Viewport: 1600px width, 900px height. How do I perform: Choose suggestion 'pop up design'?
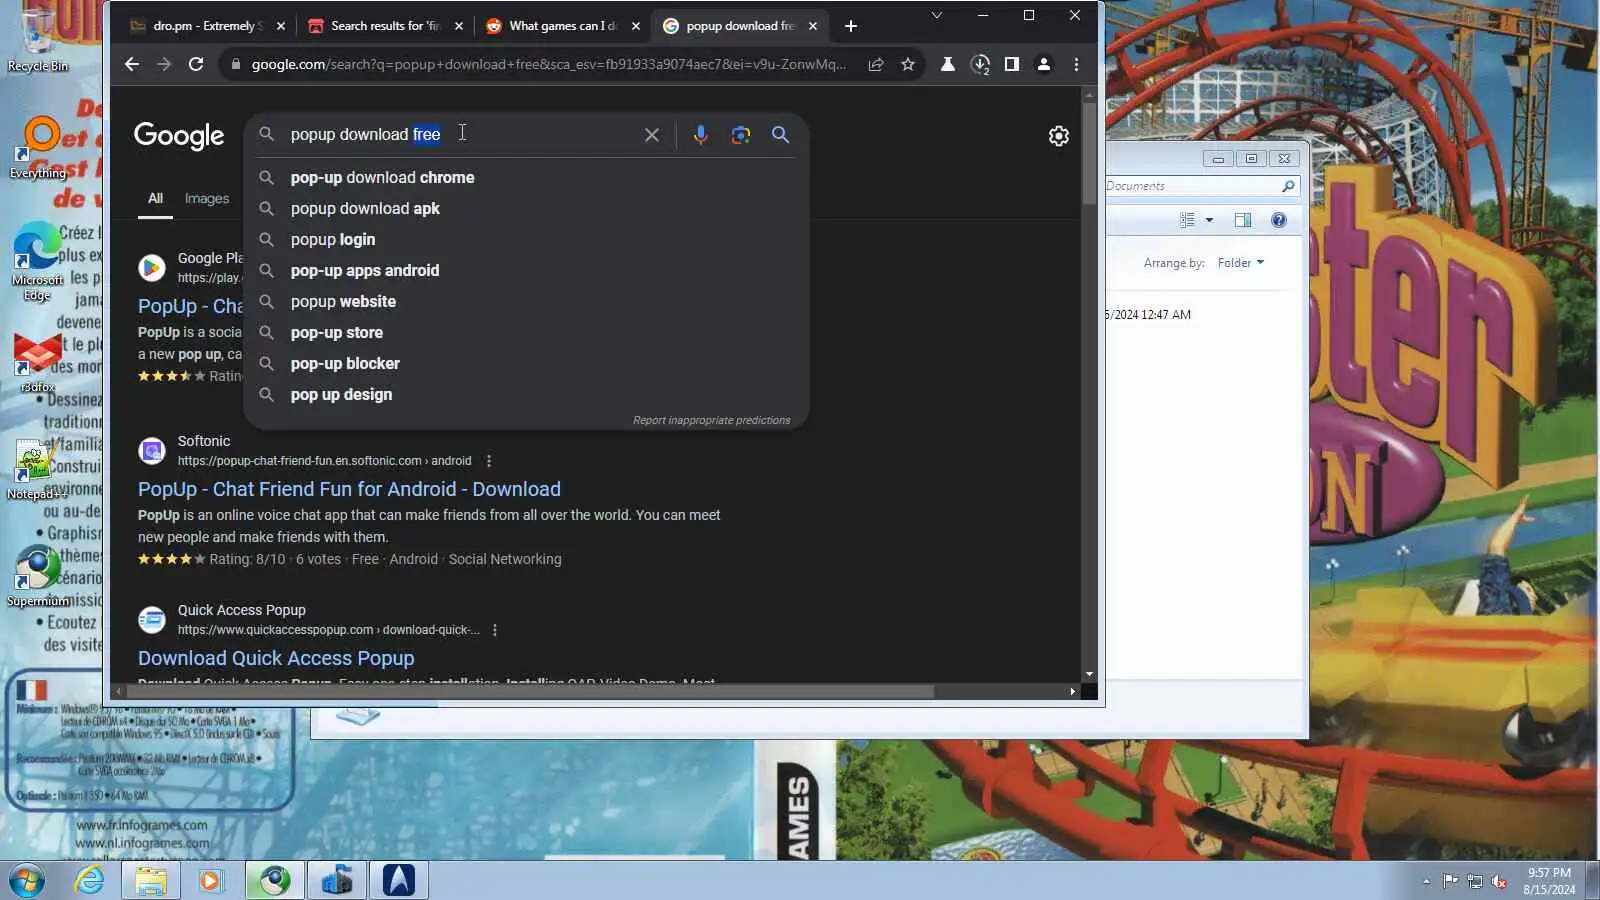526,395
